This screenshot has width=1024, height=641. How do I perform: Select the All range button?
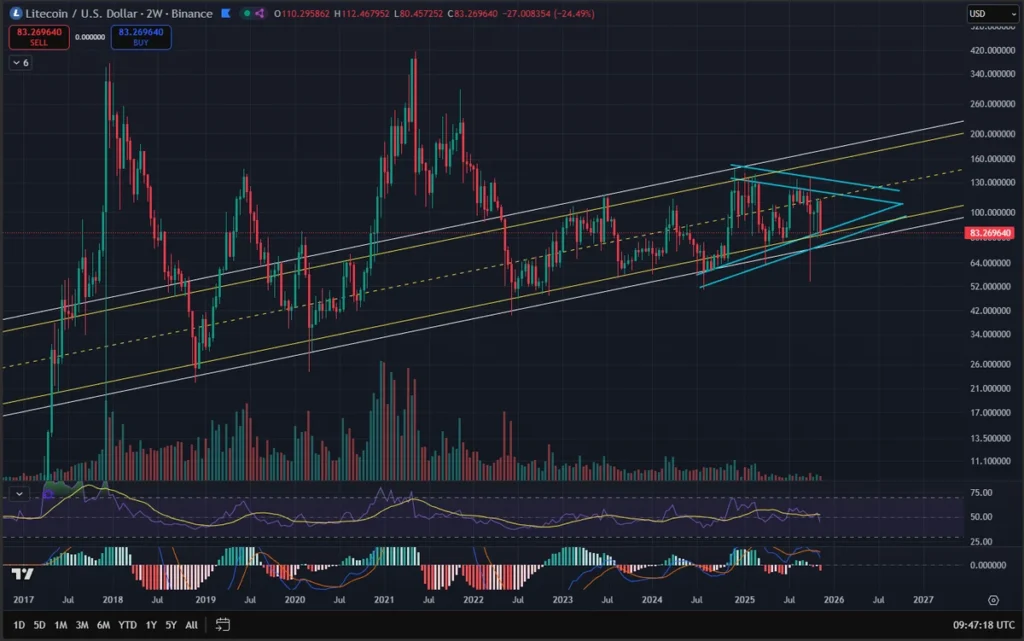coord(191,624)
